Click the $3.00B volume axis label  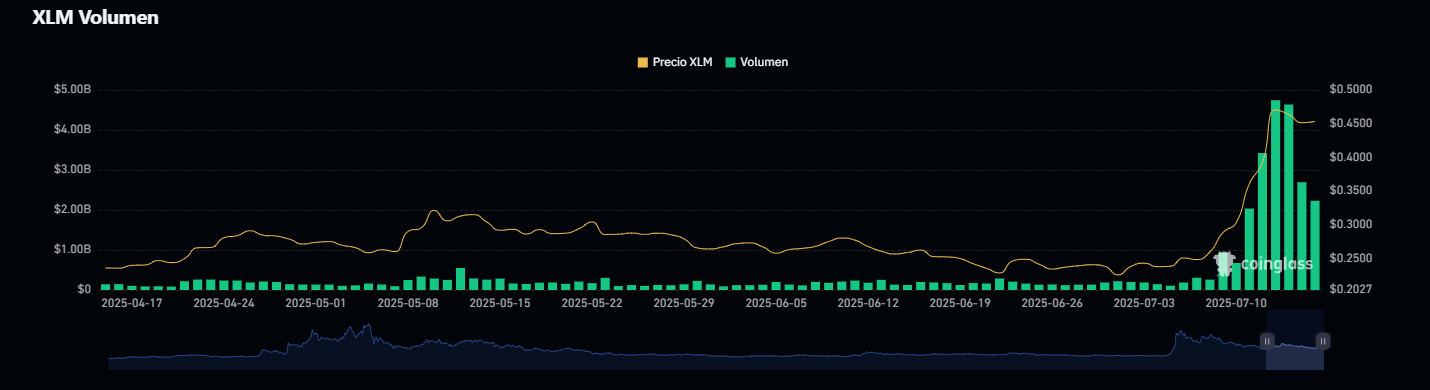click(x=73, y=170)
